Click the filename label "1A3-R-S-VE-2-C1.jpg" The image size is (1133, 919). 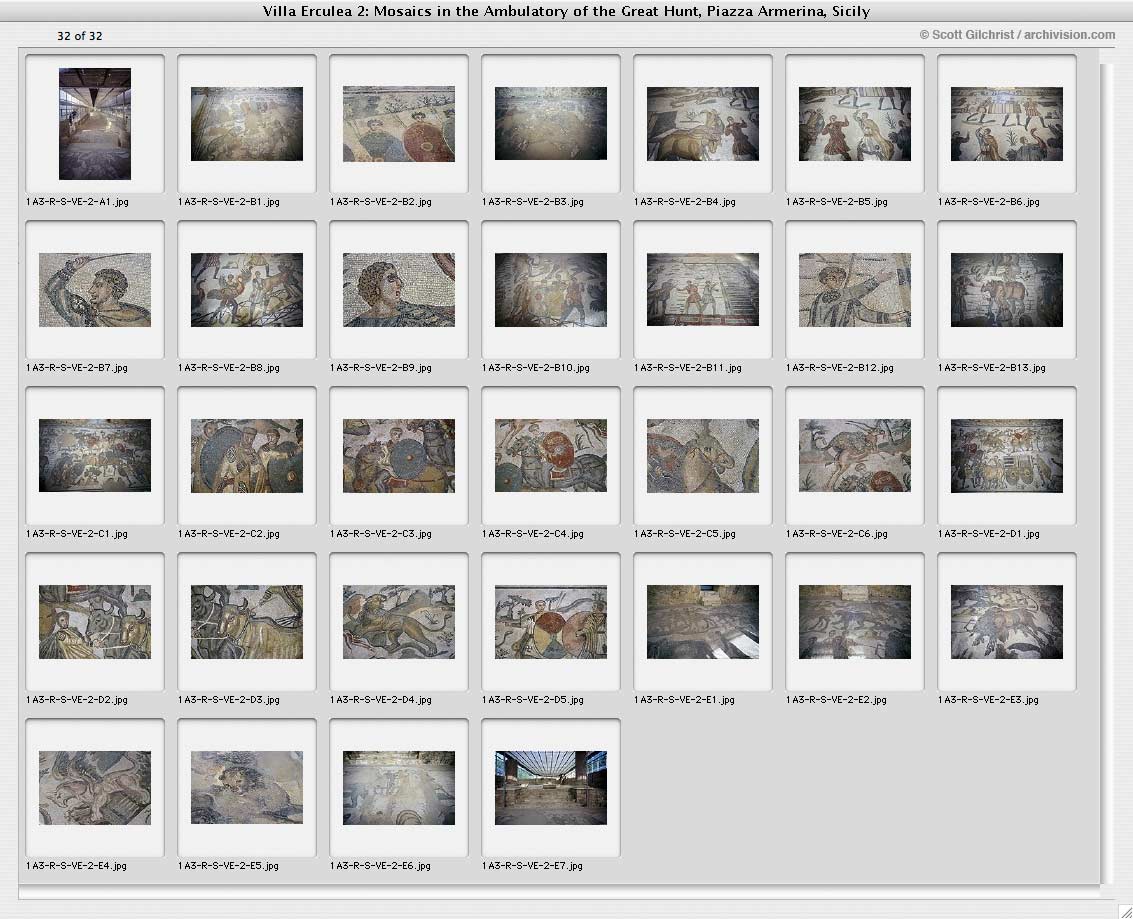(77, 534)
